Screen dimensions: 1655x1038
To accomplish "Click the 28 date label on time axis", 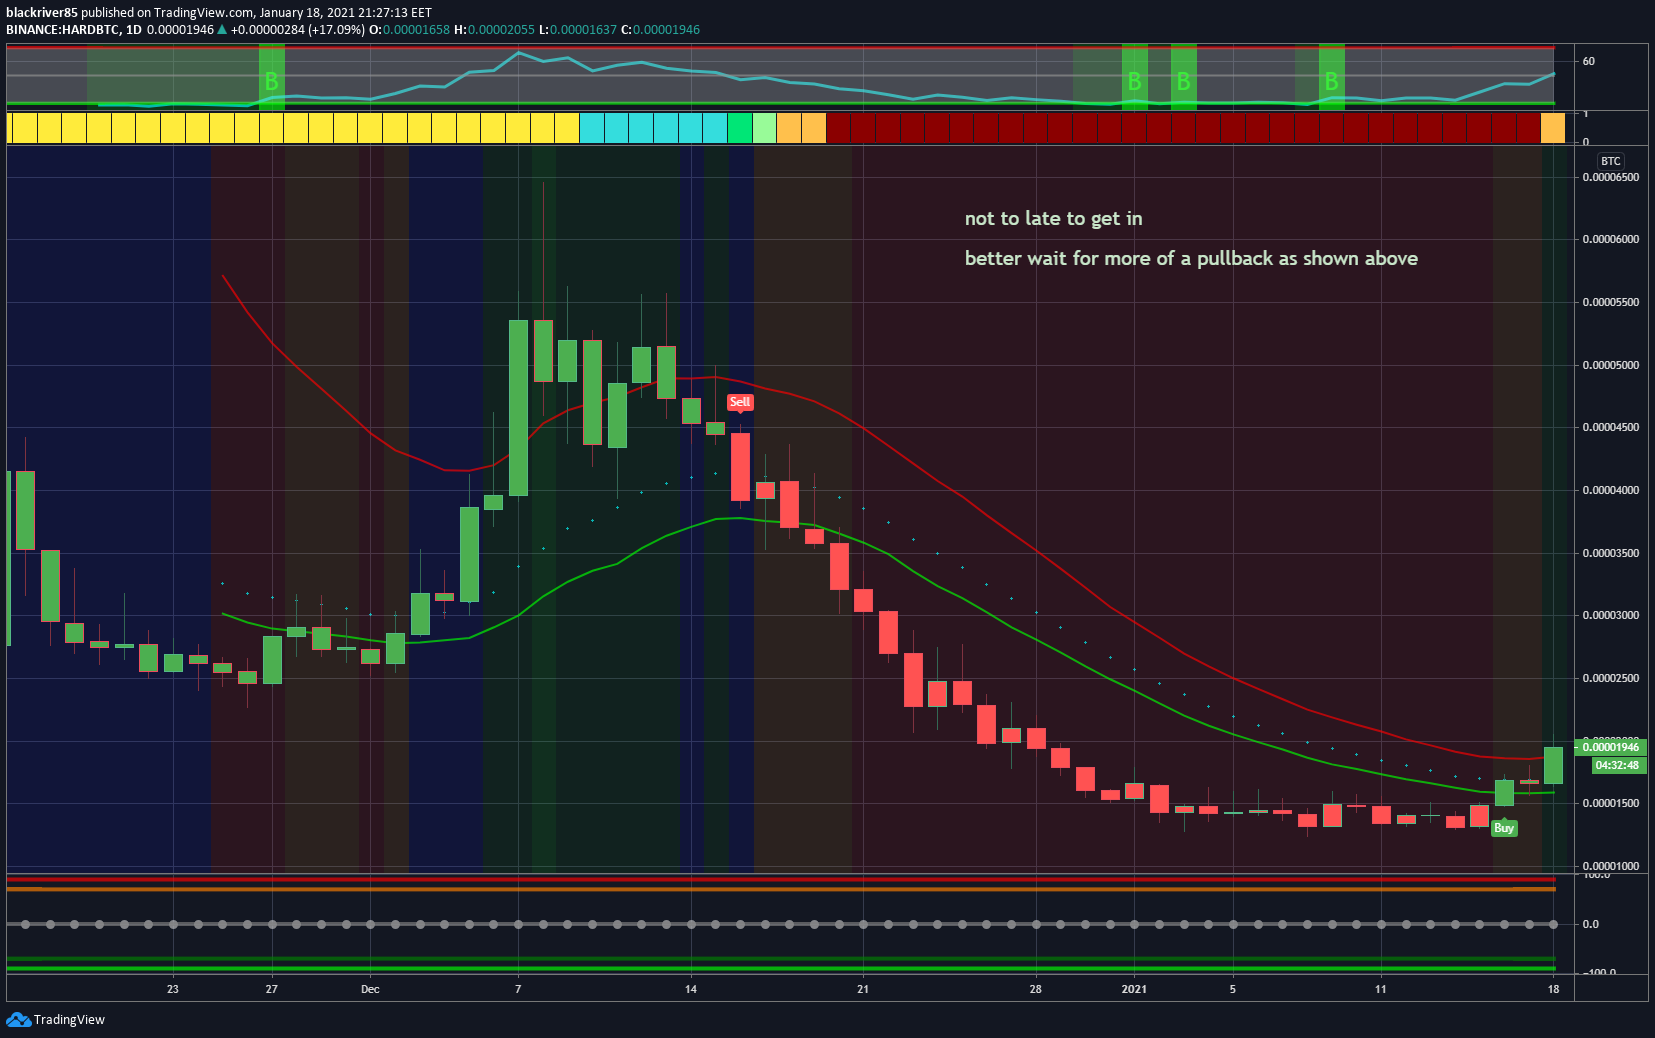I will (x=1036, y=989).
